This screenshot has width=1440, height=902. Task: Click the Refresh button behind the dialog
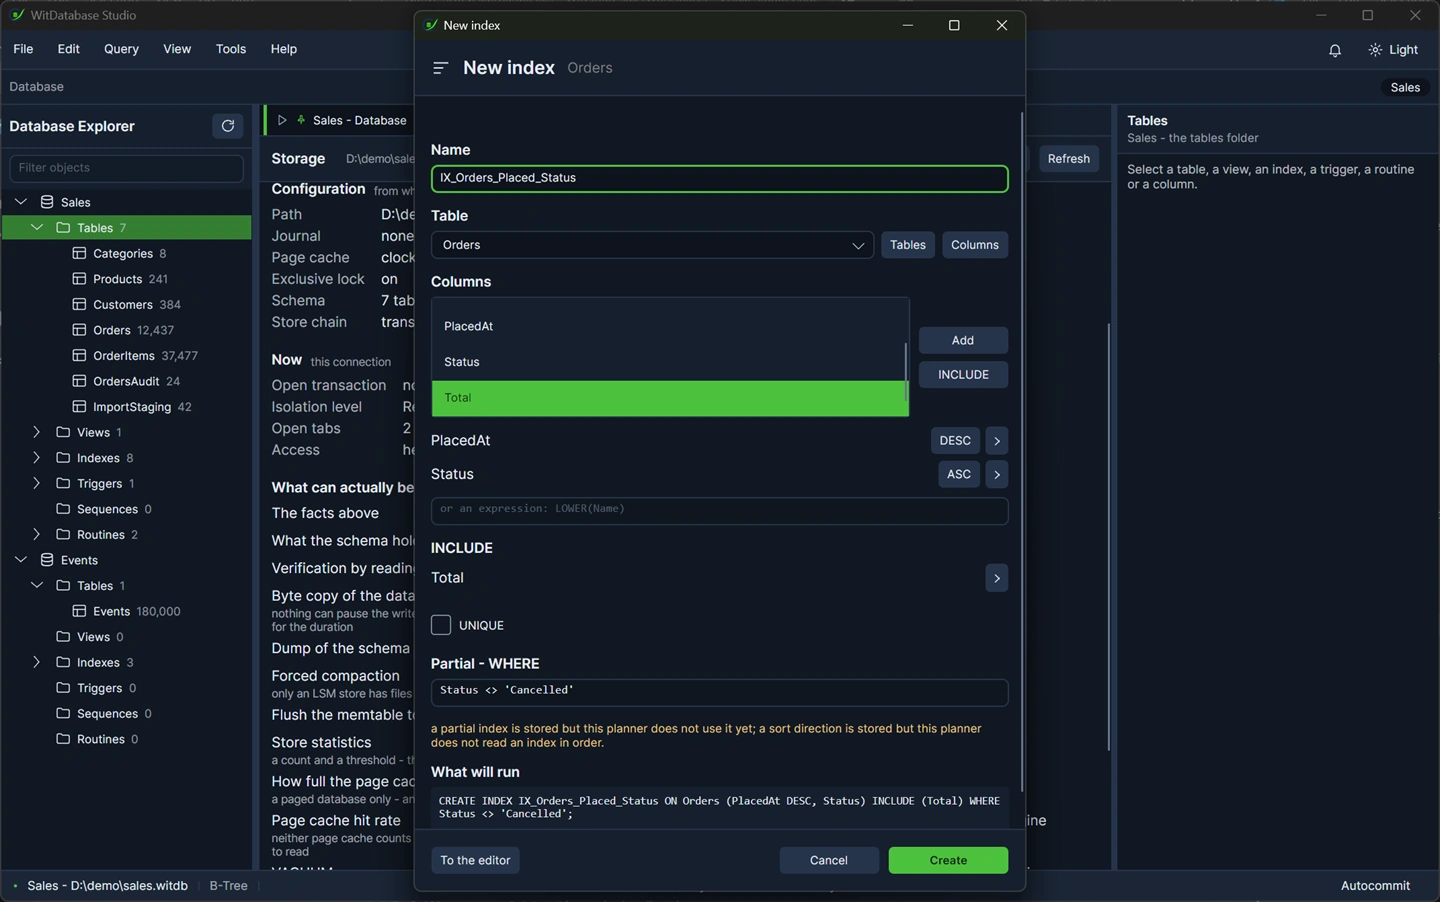click(x=1069, y=159)
